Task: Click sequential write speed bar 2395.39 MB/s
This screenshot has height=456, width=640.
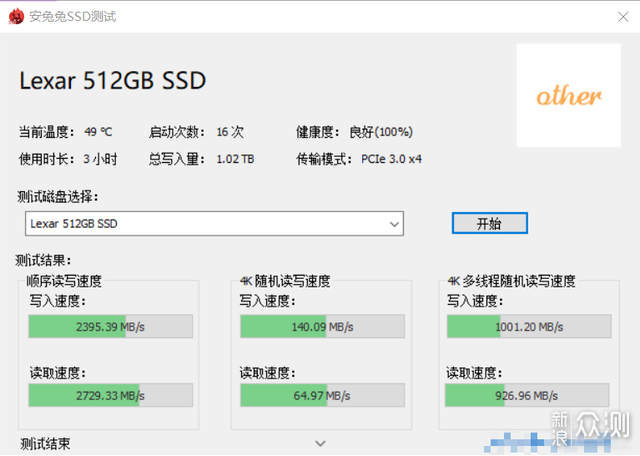Action: 111,327
